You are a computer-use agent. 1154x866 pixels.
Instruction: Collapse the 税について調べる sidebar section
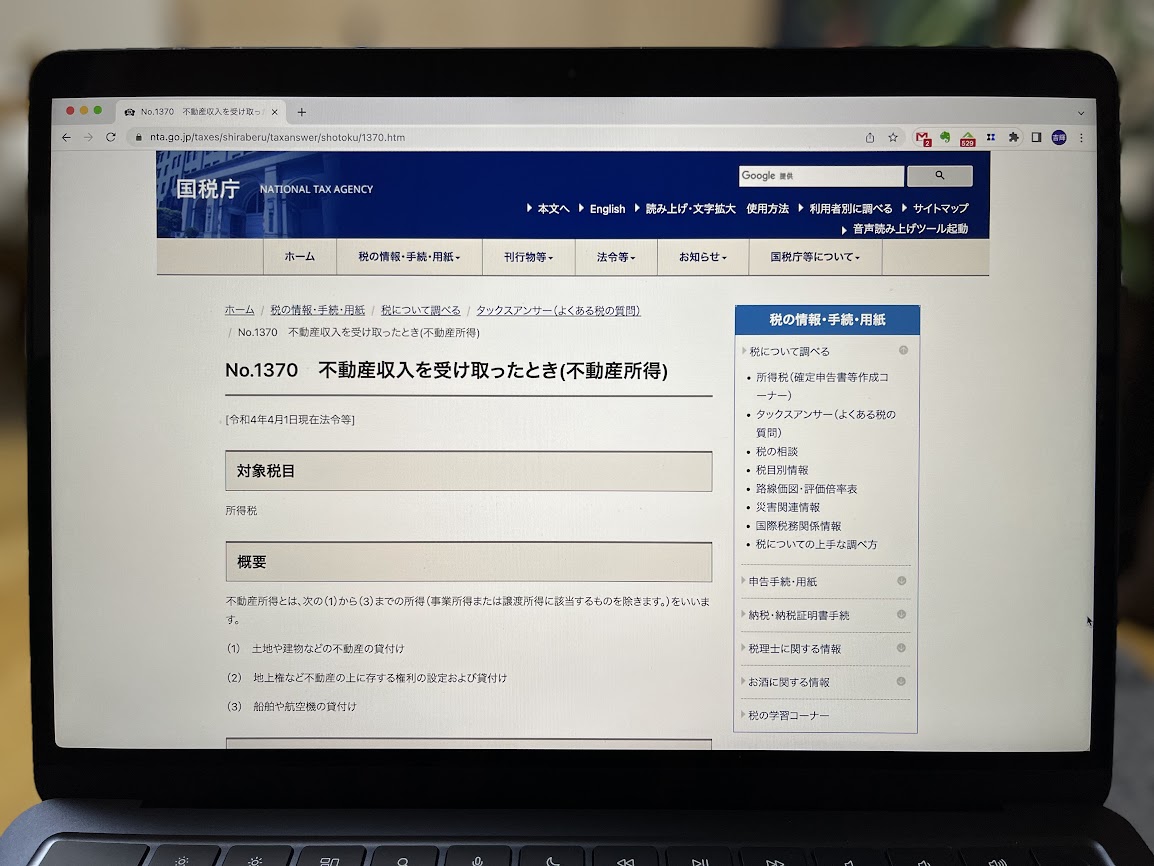coord(826,351)
